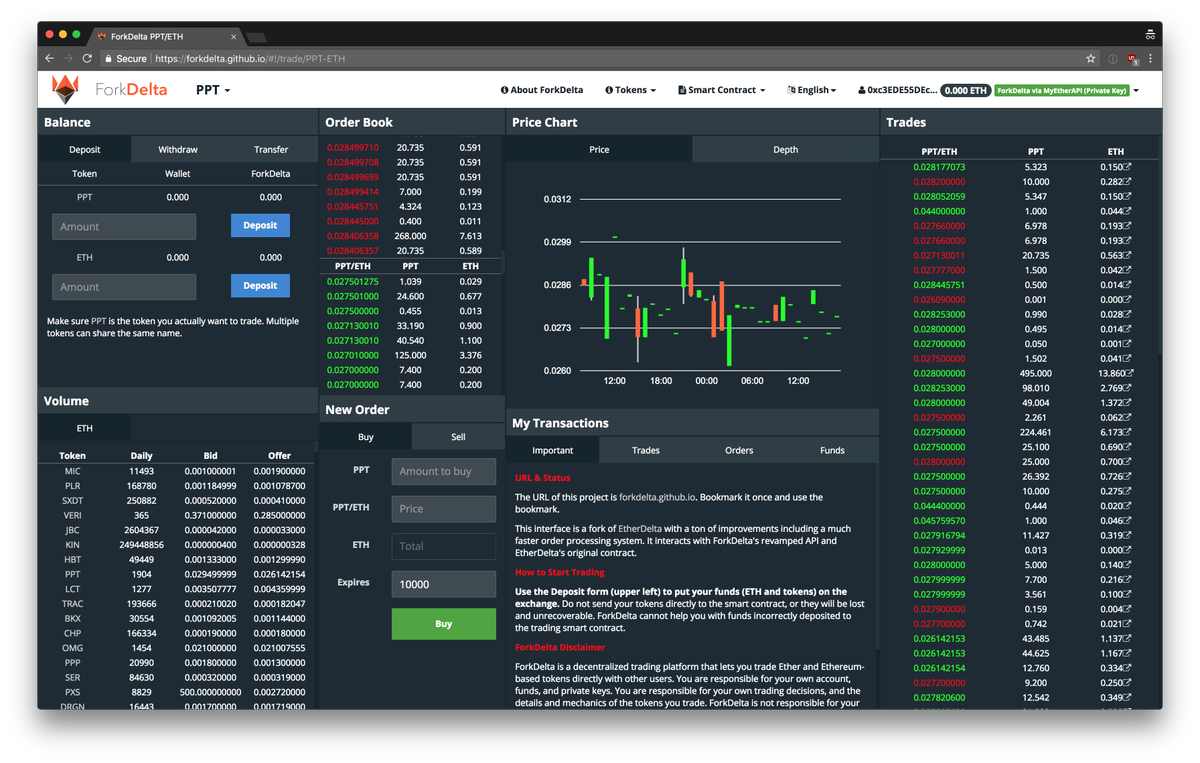Viewport: 1200px width, 763px height.
Task: Open transaction link for 0.026090000 trade
Action: click(1128, 300)
